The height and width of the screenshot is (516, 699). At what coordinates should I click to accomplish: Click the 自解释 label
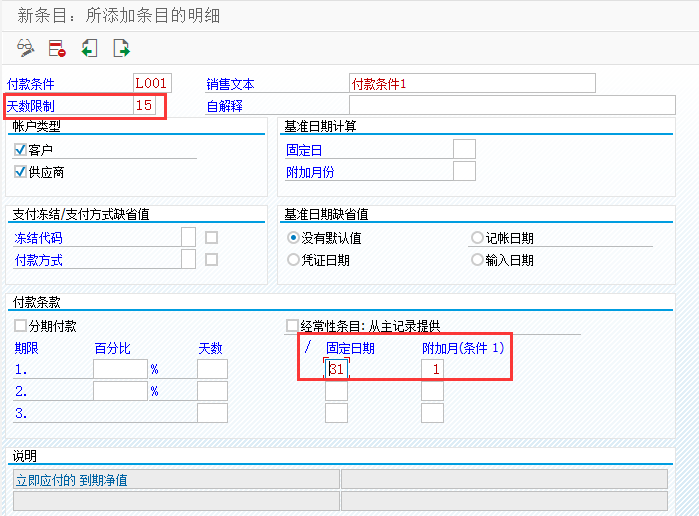pos(224,106)
